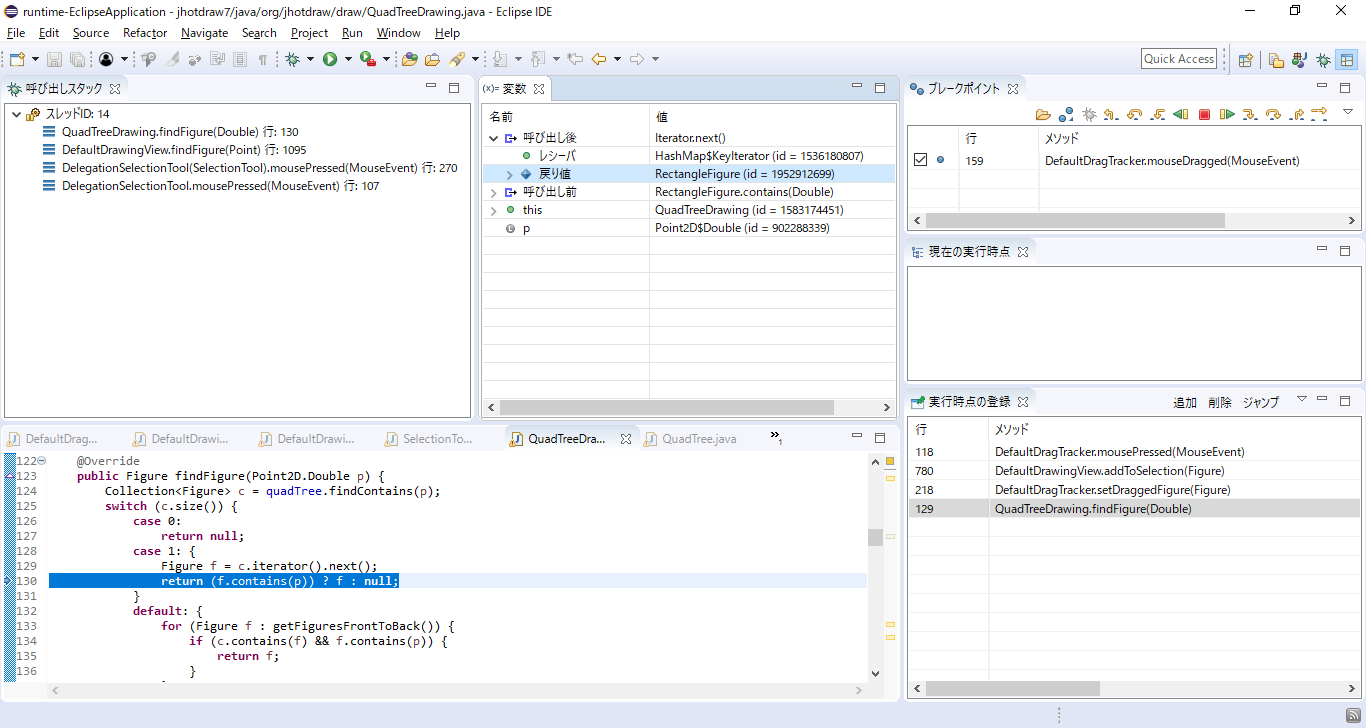Image resolution: width=1366 pixels, height=728 pixels.
Task: Click the Open Task folder icon
Action: pyautogui.click(x=433, y=59)
